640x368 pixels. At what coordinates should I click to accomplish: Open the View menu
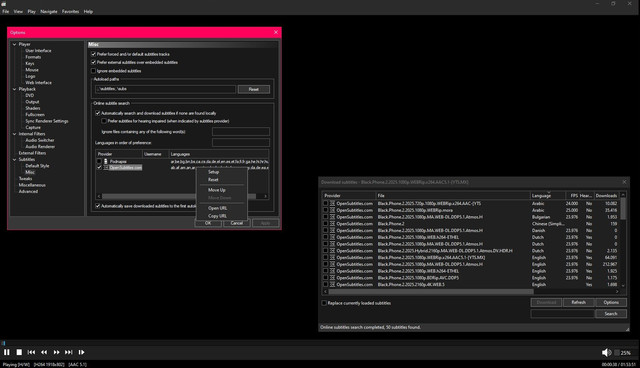pos(18,11)
